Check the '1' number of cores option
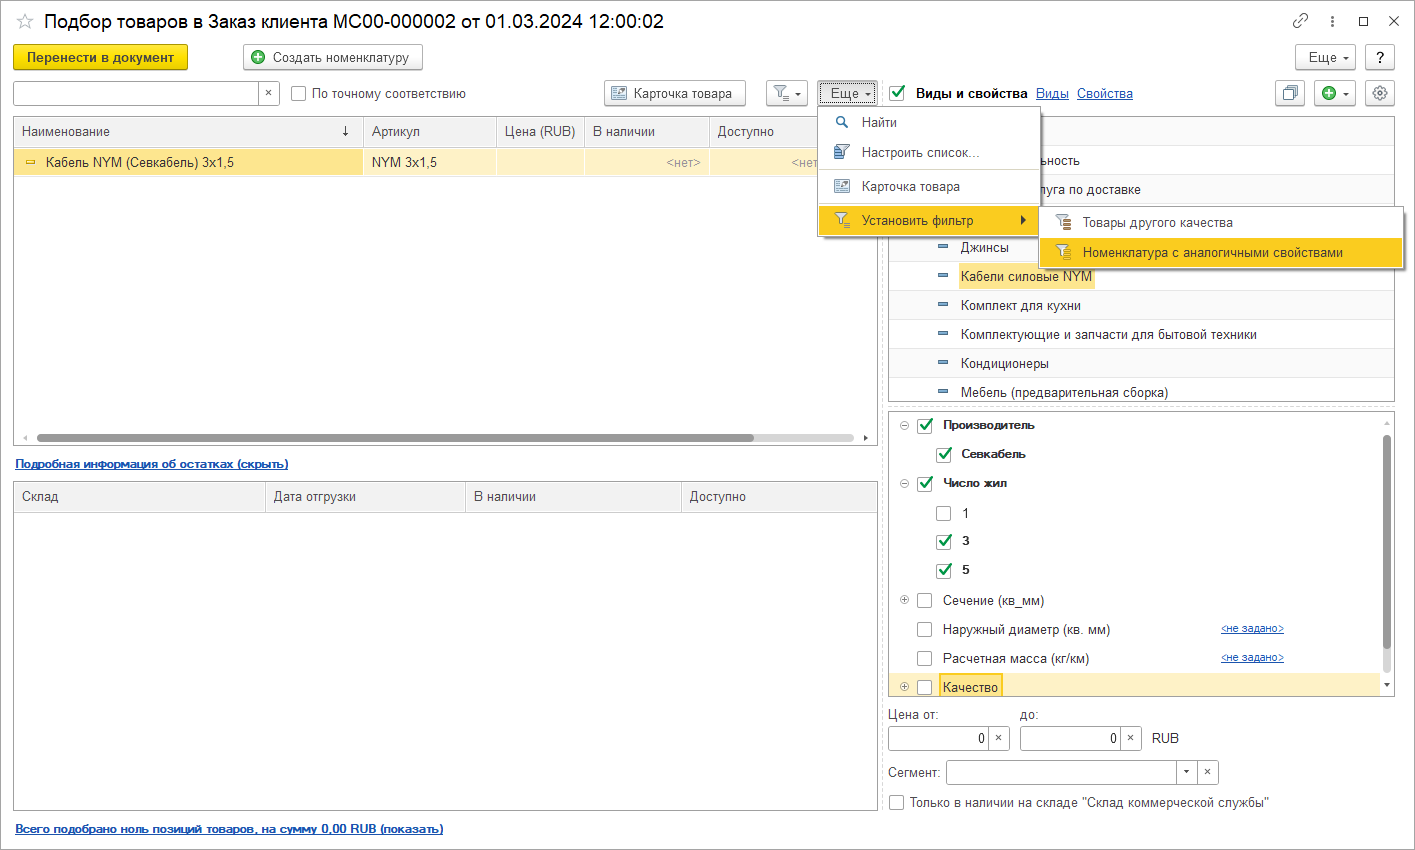Viewport: 1415px width, 850px height. pos(944,513)
